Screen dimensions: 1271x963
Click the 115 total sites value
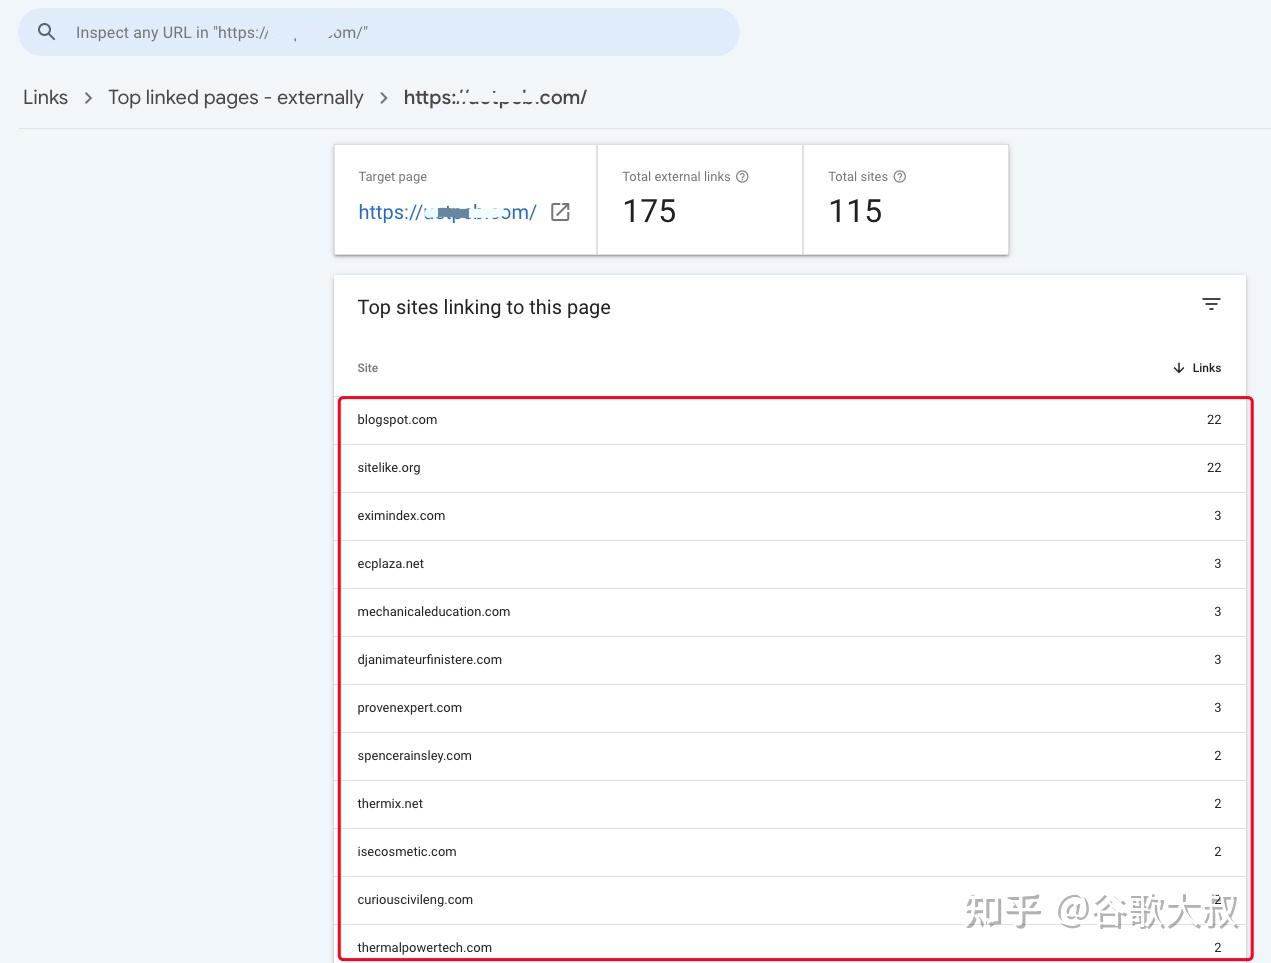pyautogui.click(x=855, y=211)
